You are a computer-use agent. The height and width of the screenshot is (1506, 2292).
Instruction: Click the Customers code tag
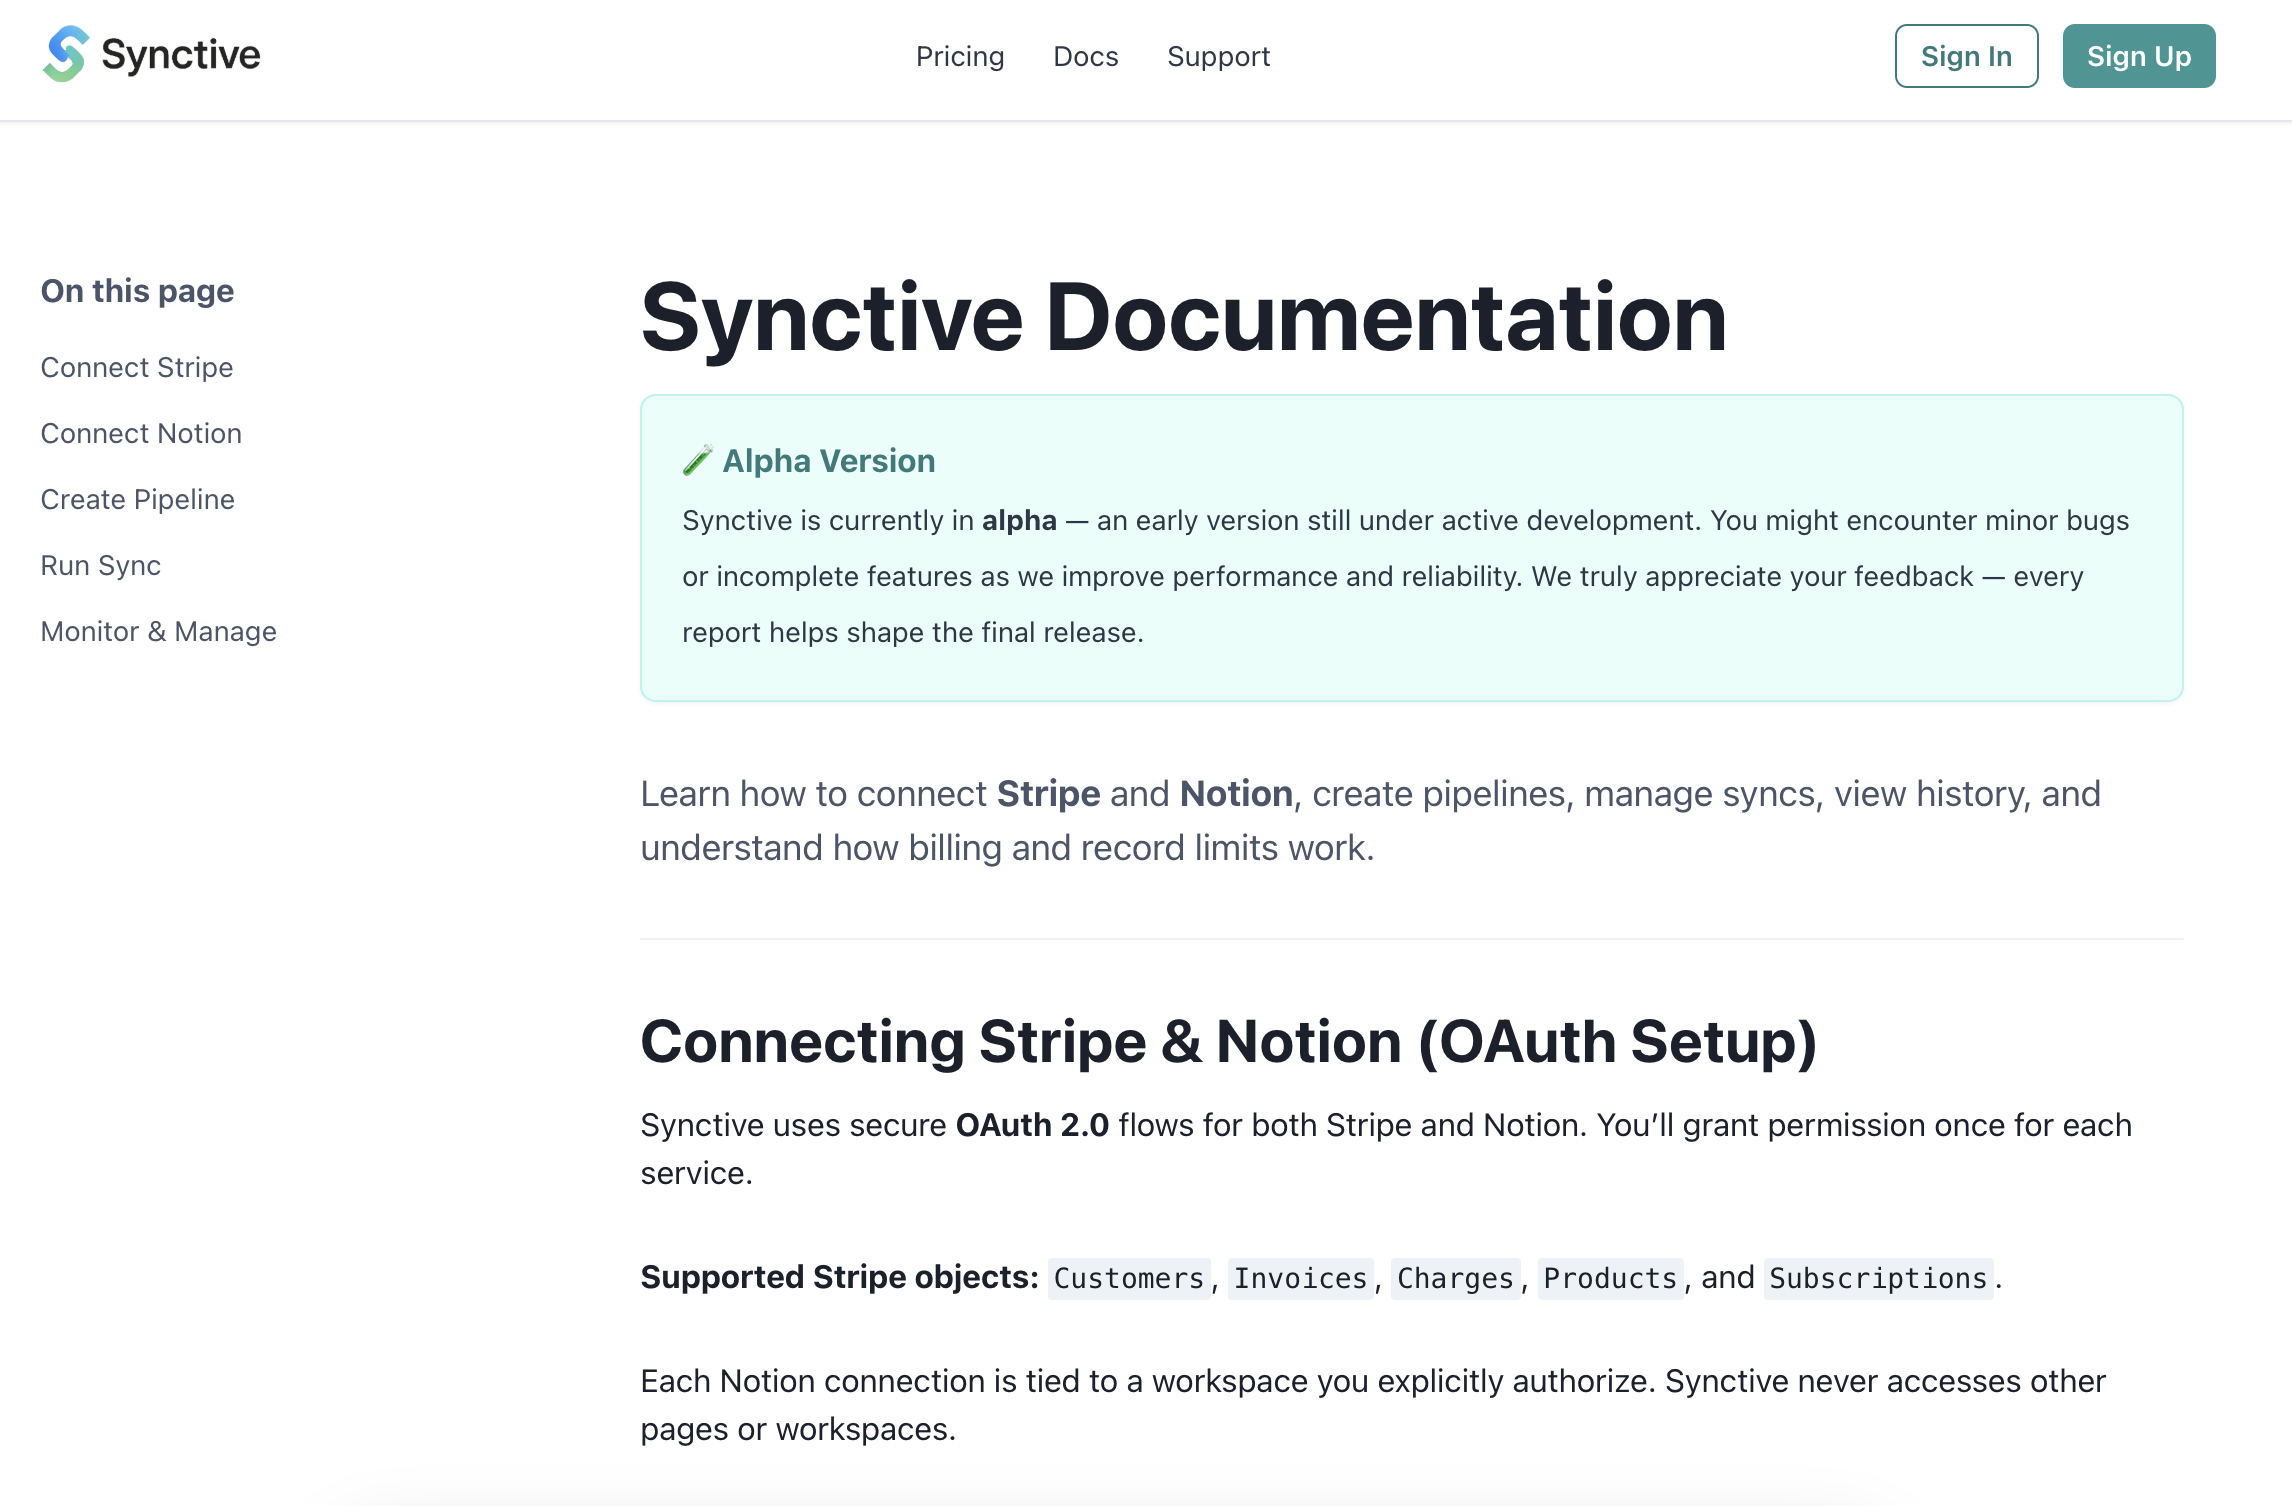click(x=1128, y=1278)
